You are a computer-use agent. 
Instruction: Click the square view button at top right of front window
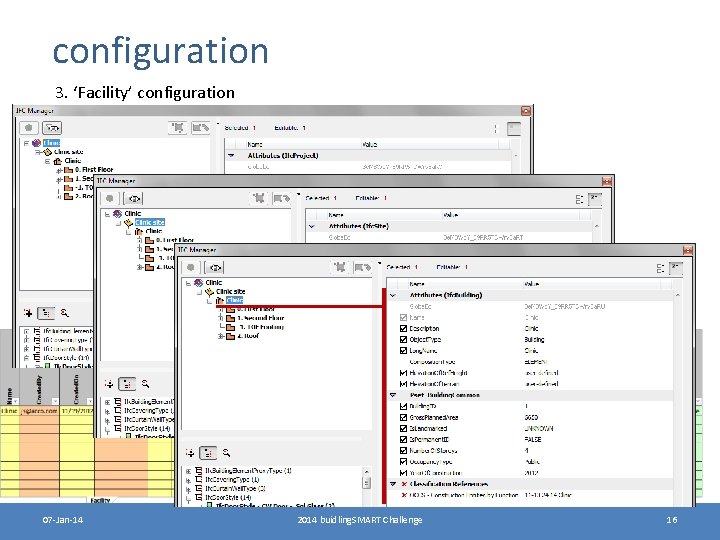676,268
